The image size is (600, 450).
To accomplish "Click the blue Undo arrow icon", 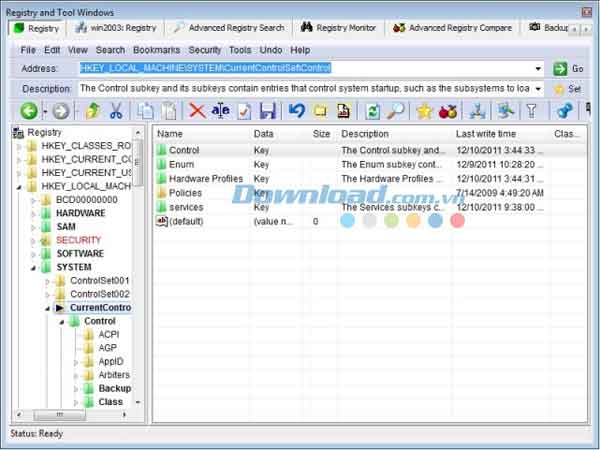I will (297, 111).
